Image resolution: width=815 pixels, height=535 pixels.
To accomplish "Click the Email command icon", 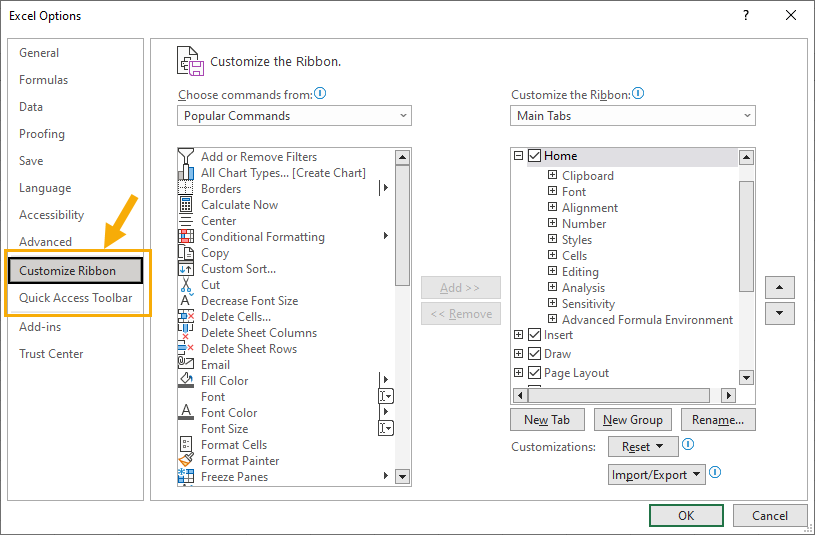I will [186, 364].
